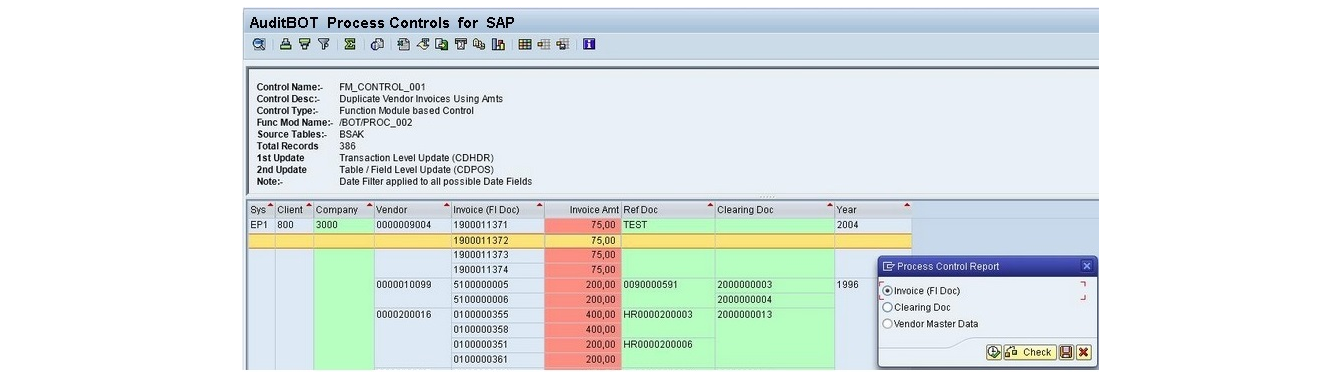Click the ABC analysis chart icon

[x=498, y=44]
